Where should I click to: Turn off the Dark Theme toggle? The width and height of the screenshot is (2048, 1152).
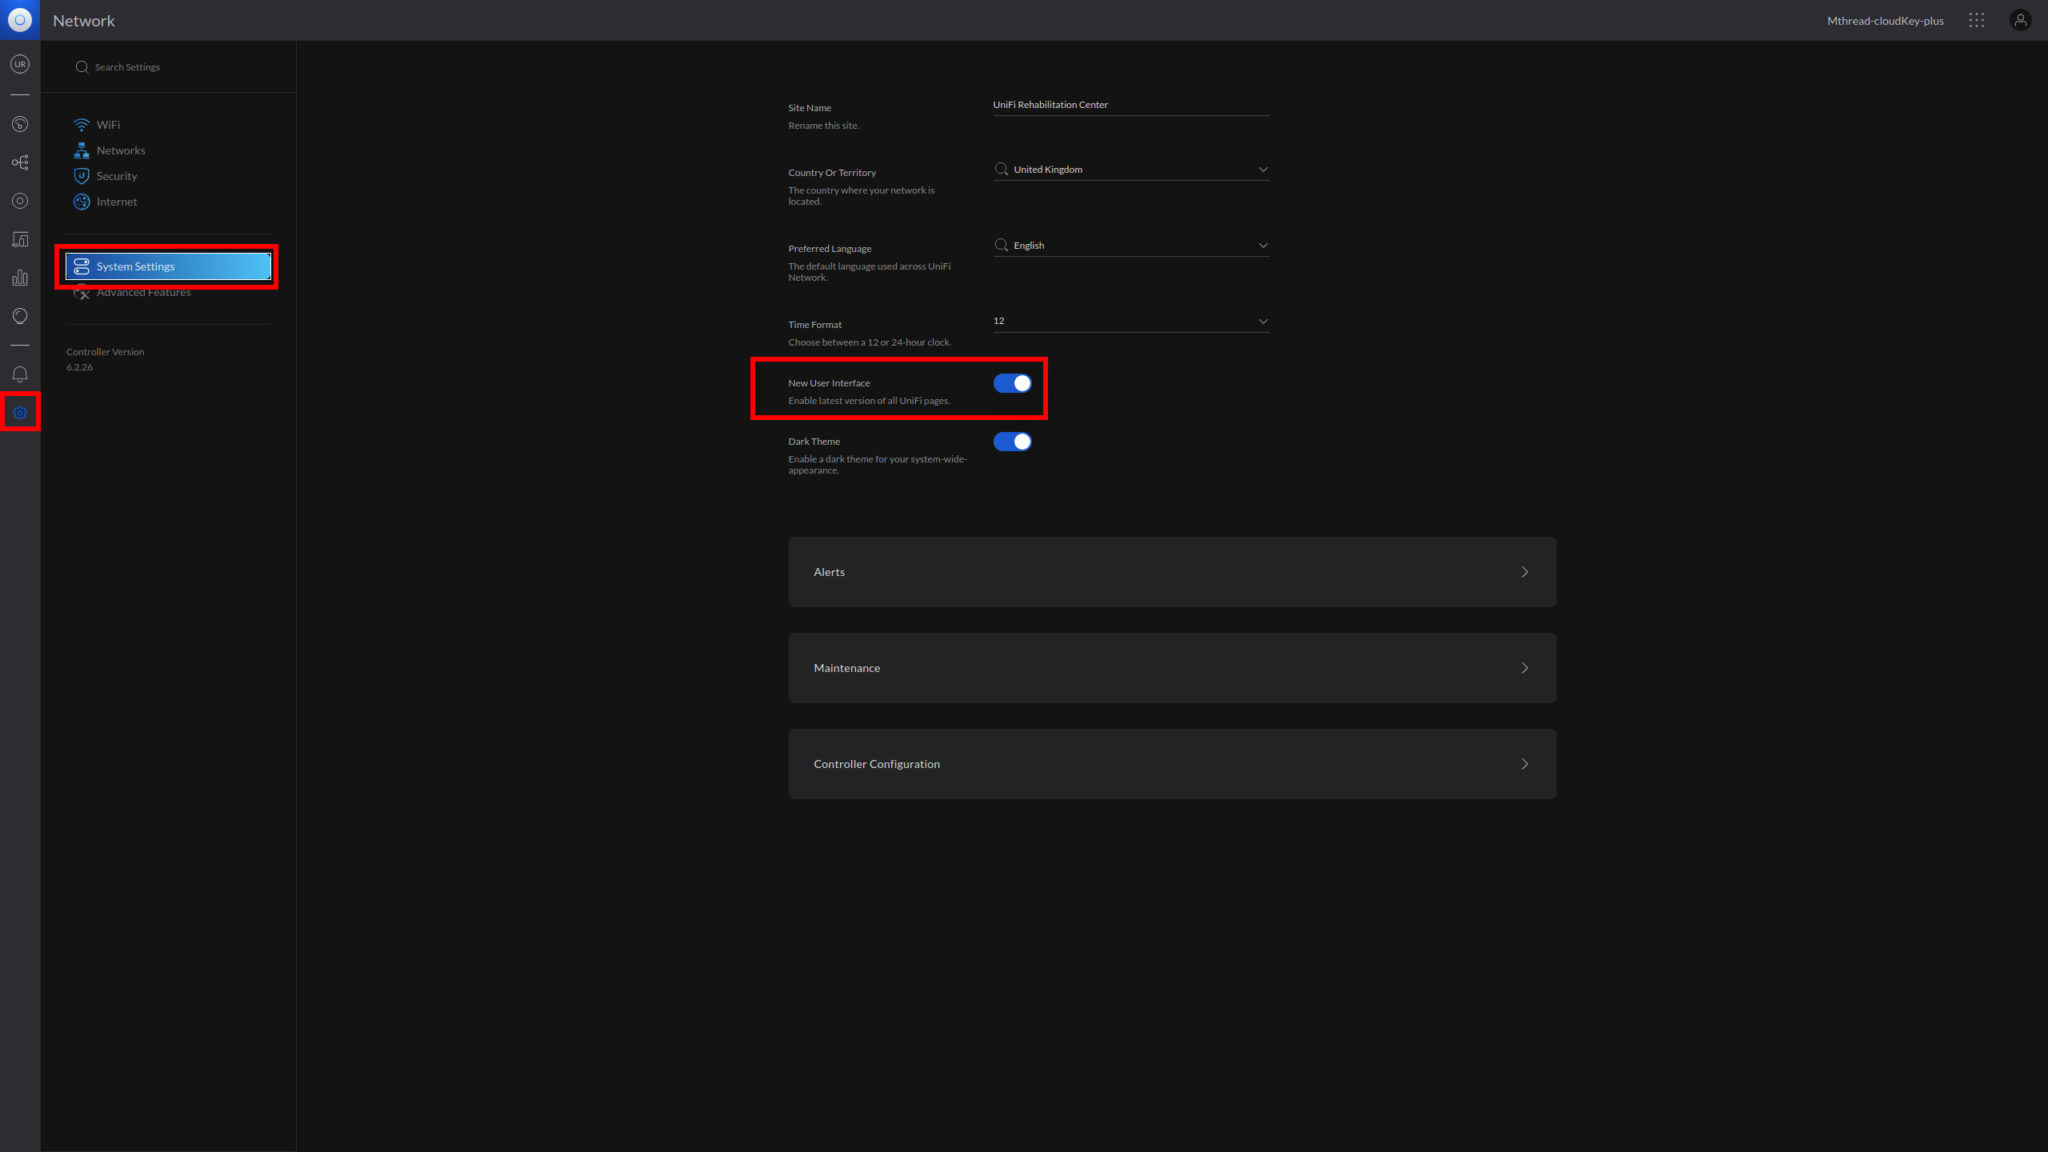tap(1012, 441)
